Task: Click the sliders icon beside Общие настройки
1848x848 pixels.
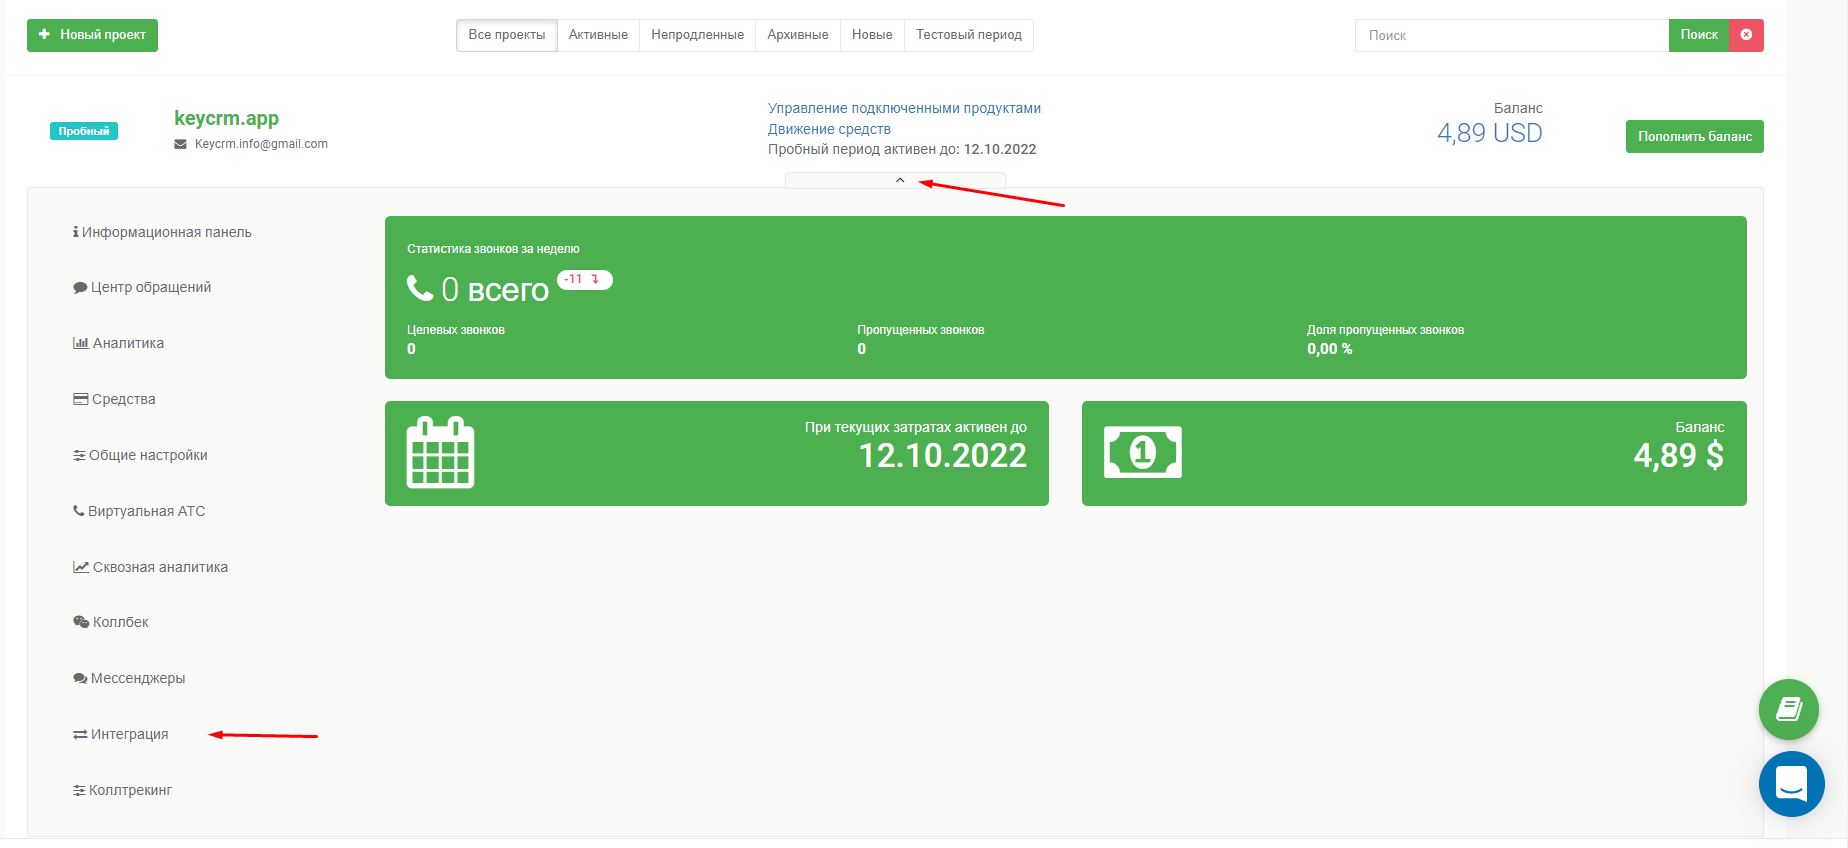Action: click(79, 455)
